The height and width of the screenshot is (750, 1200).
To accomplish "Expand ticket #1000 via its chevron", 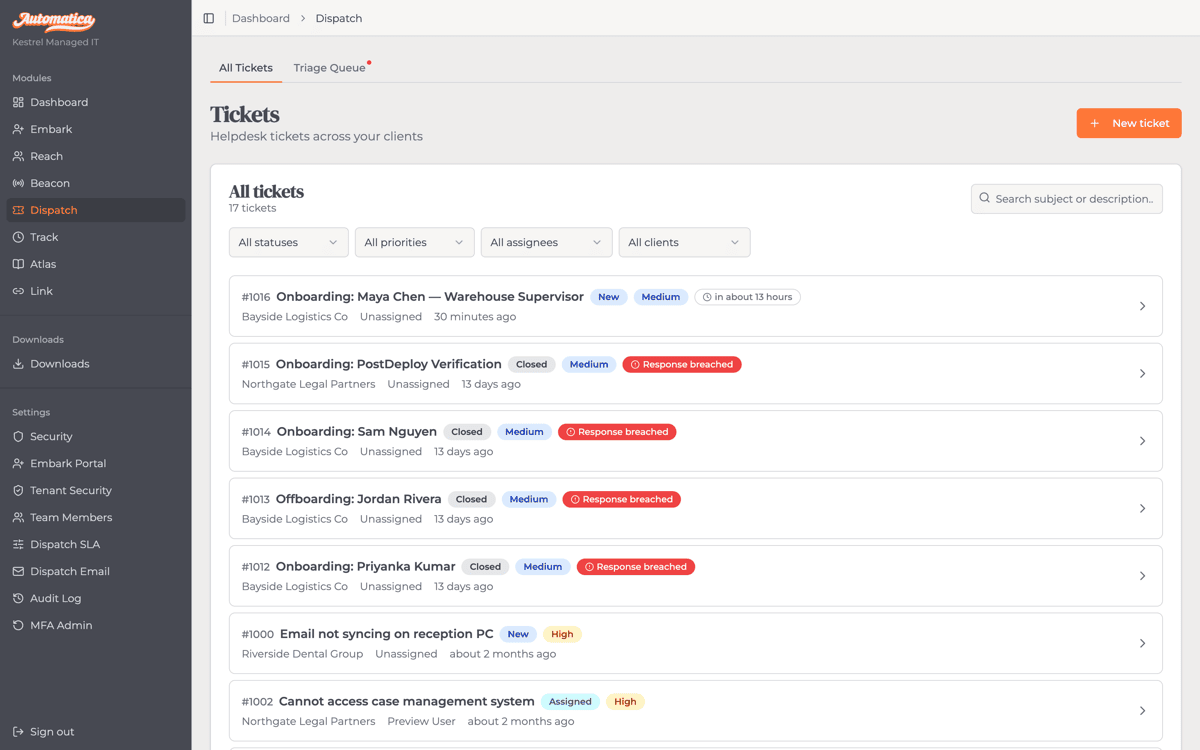I will 1142,644.
